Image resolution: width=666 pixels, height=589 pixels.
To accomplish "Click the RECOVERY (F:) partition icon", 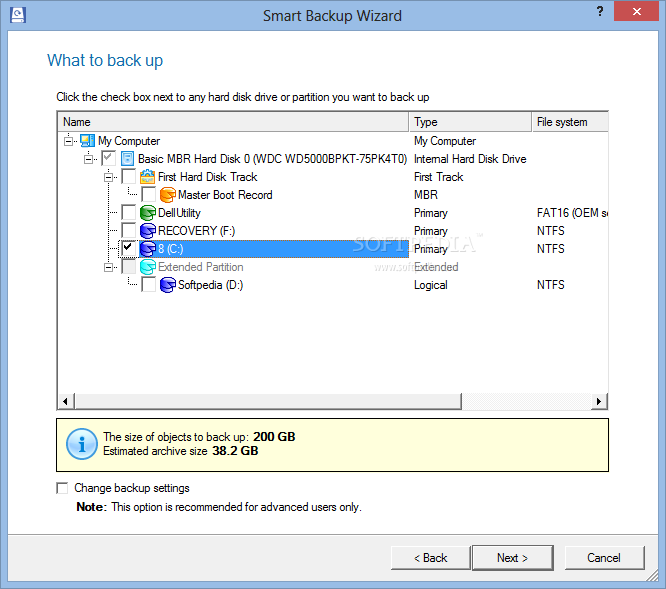I will (147, 231).
